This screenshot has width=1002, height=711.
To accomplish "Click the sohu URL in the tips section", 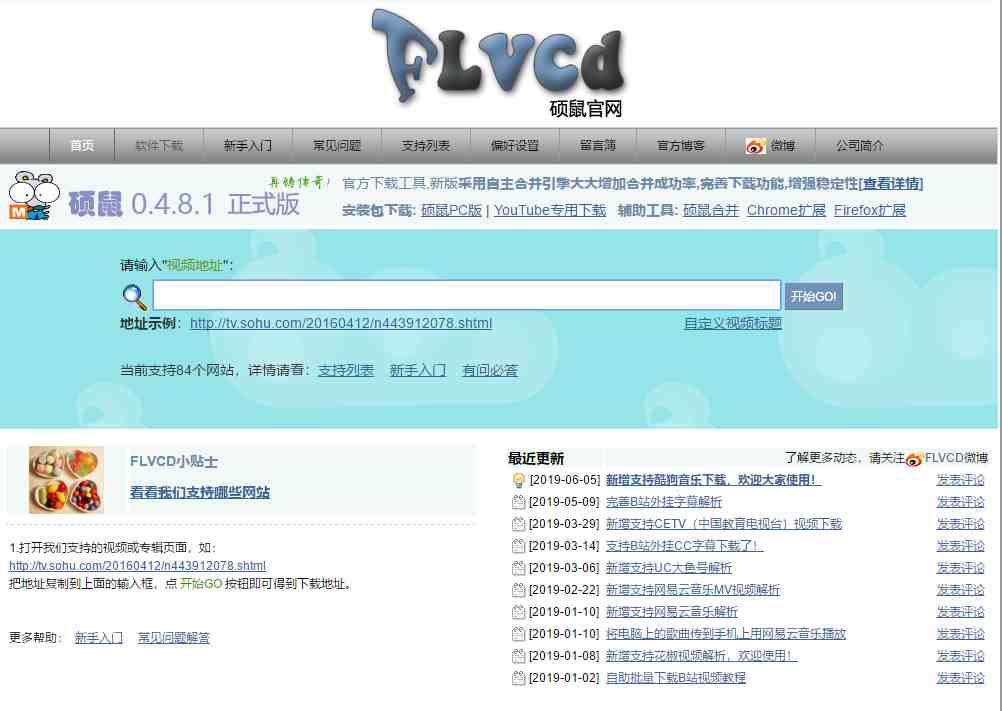I will [x=137, y=566].
